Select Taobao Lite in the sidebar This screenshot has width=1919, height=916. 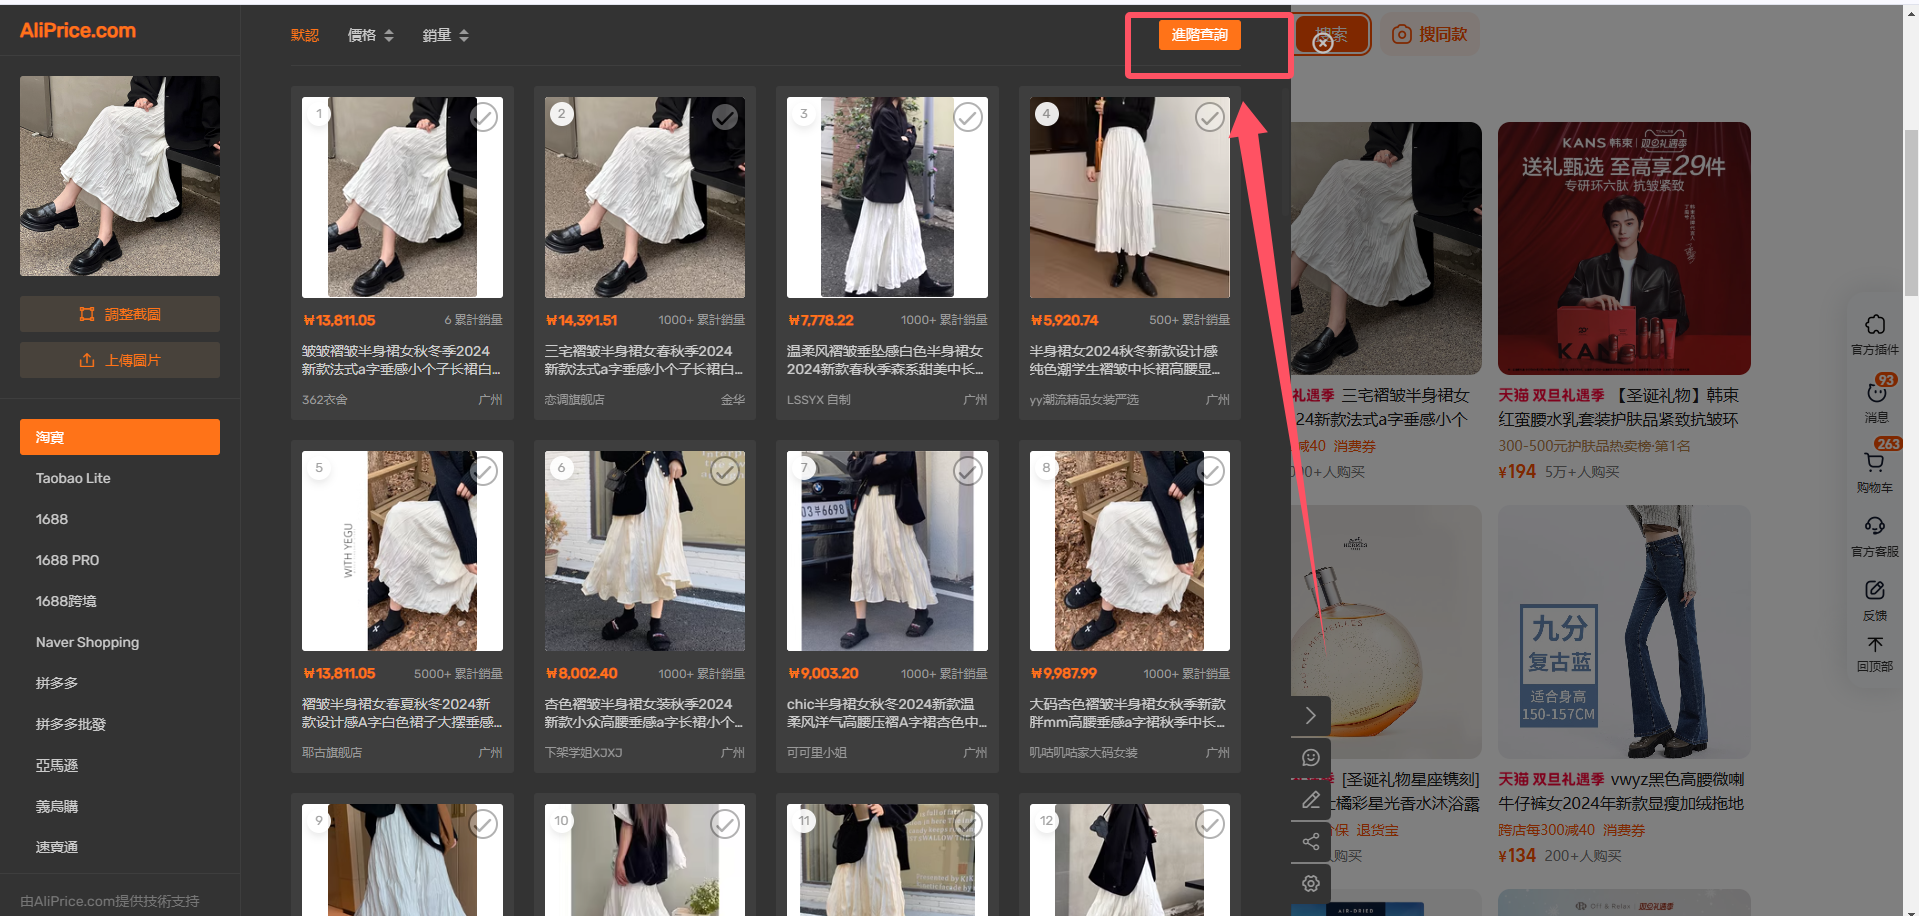coord(73,478)
